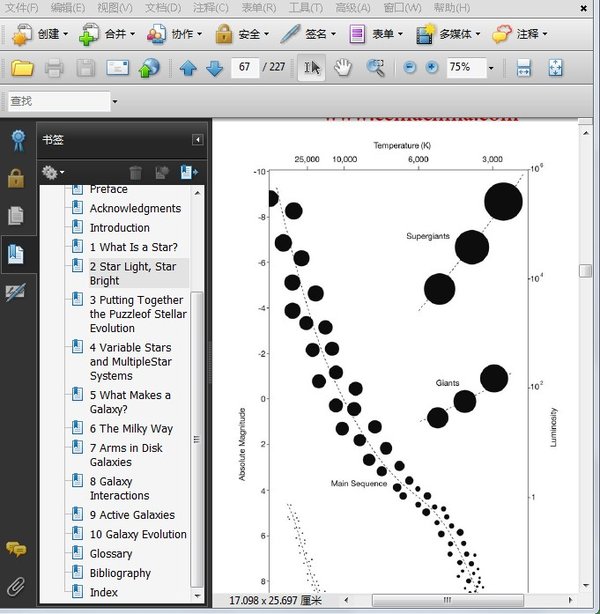Click the delete bookmark trash icon

tap(136, 172)
